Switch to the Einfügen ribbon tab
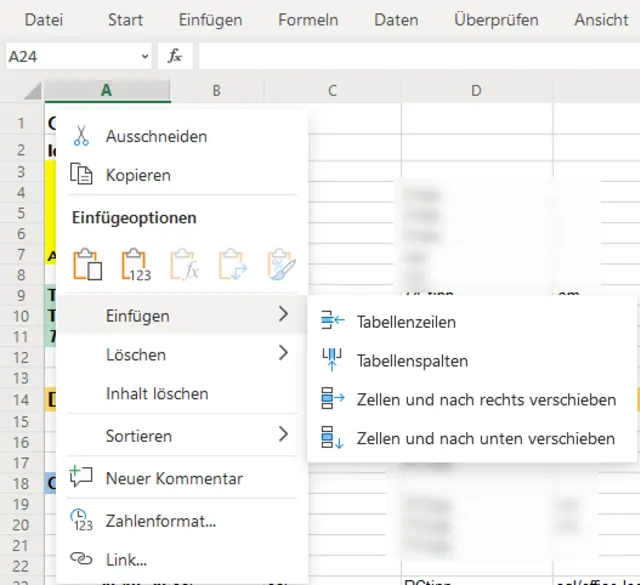The height and width of the screenshot is (585, 640). coord(211,20)
